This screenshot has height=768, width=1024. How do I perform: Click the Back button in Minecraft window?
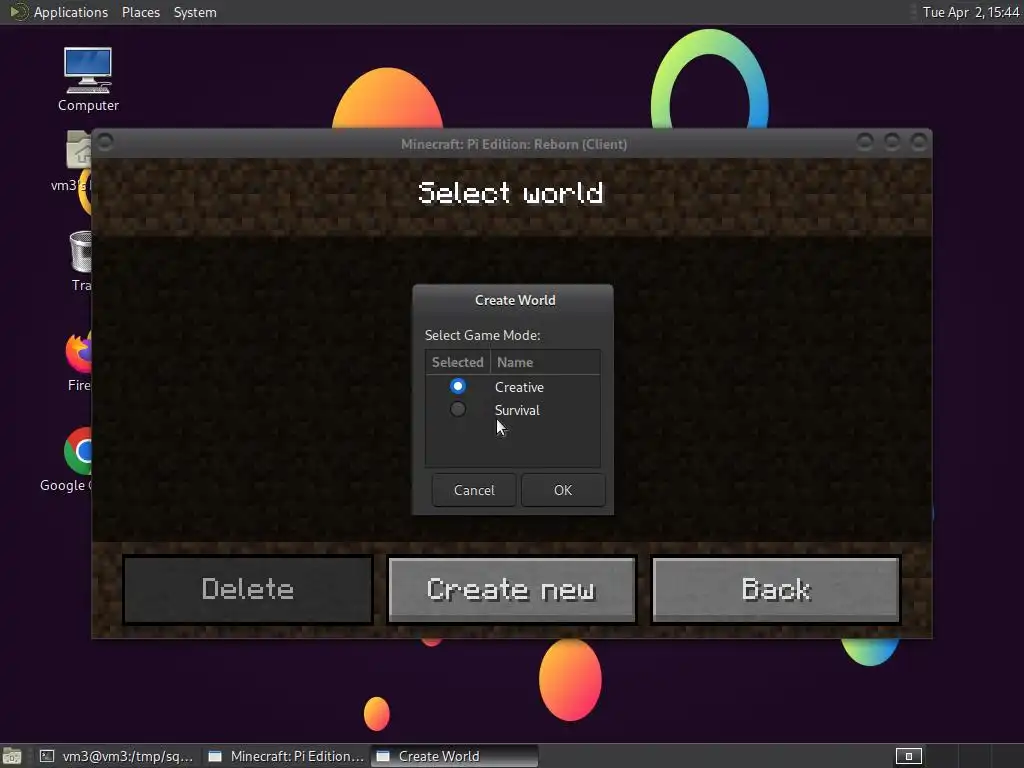(776, 590)
